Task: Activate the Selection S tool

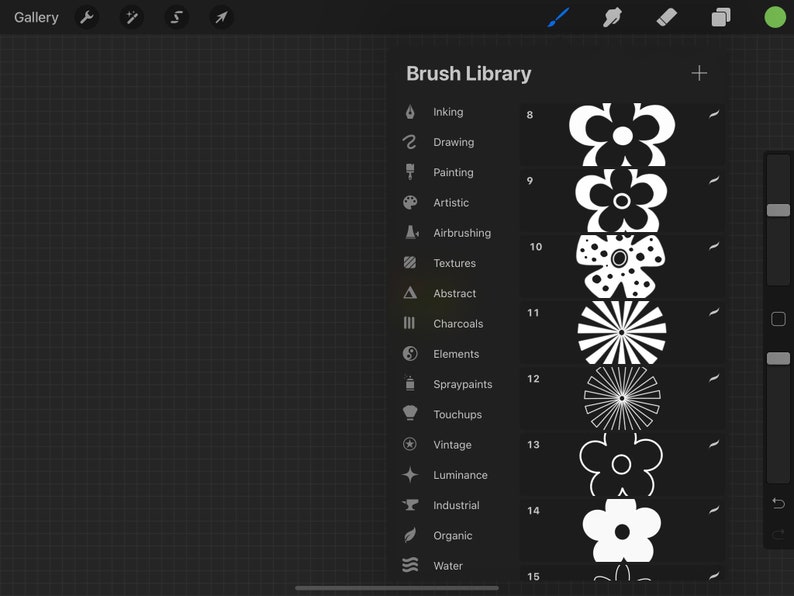Action: (177, 17)
